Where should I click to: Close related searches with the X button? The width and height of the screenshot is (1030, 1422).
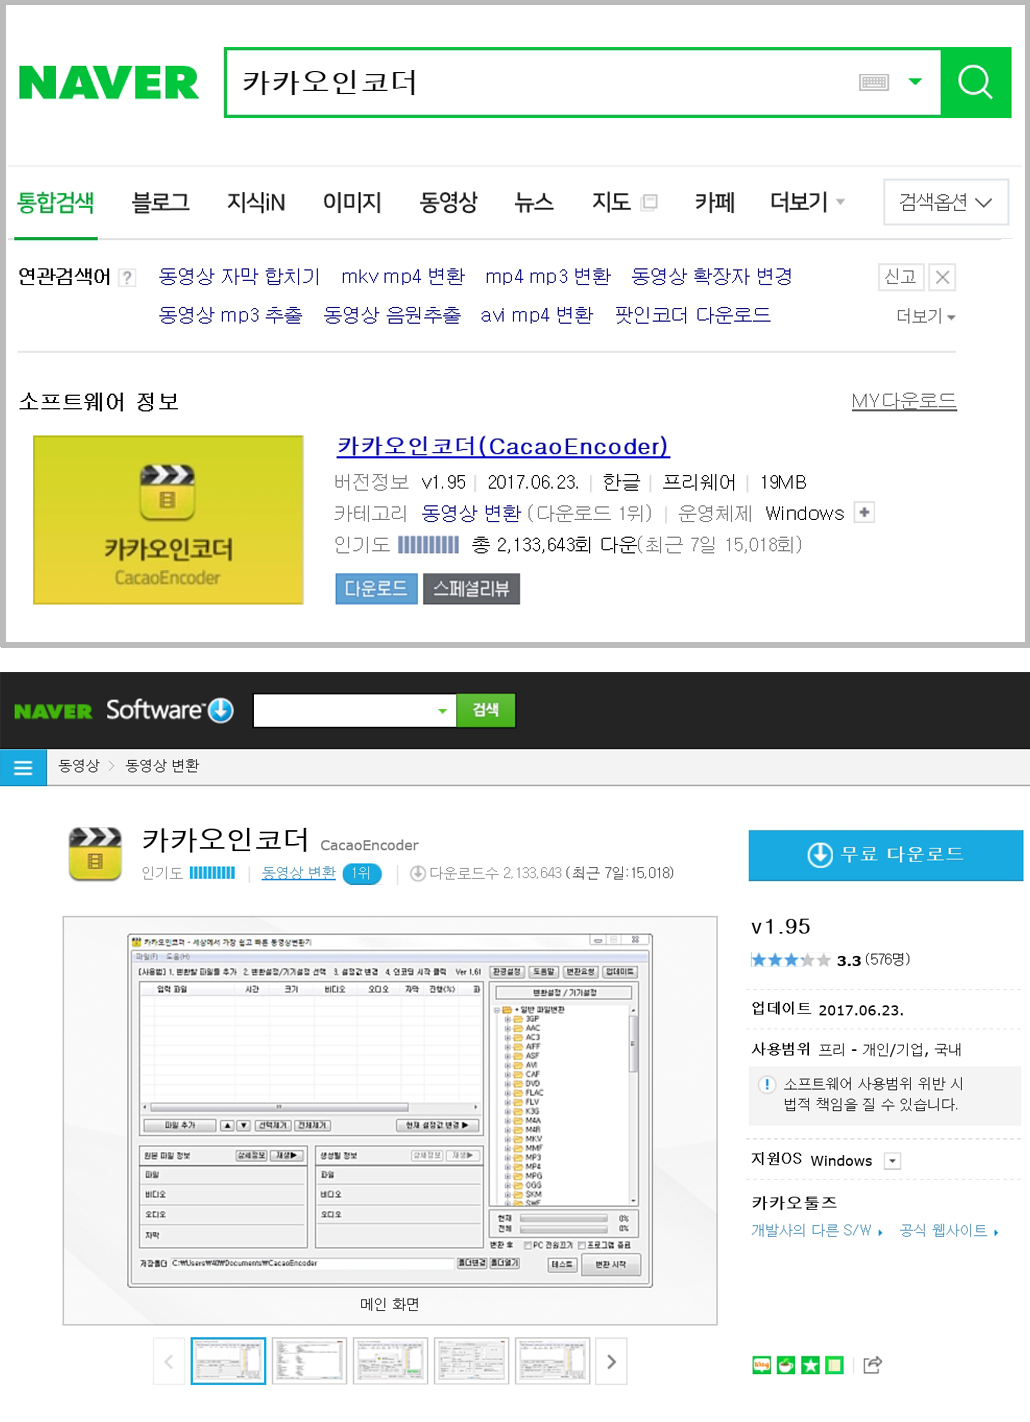942,277
